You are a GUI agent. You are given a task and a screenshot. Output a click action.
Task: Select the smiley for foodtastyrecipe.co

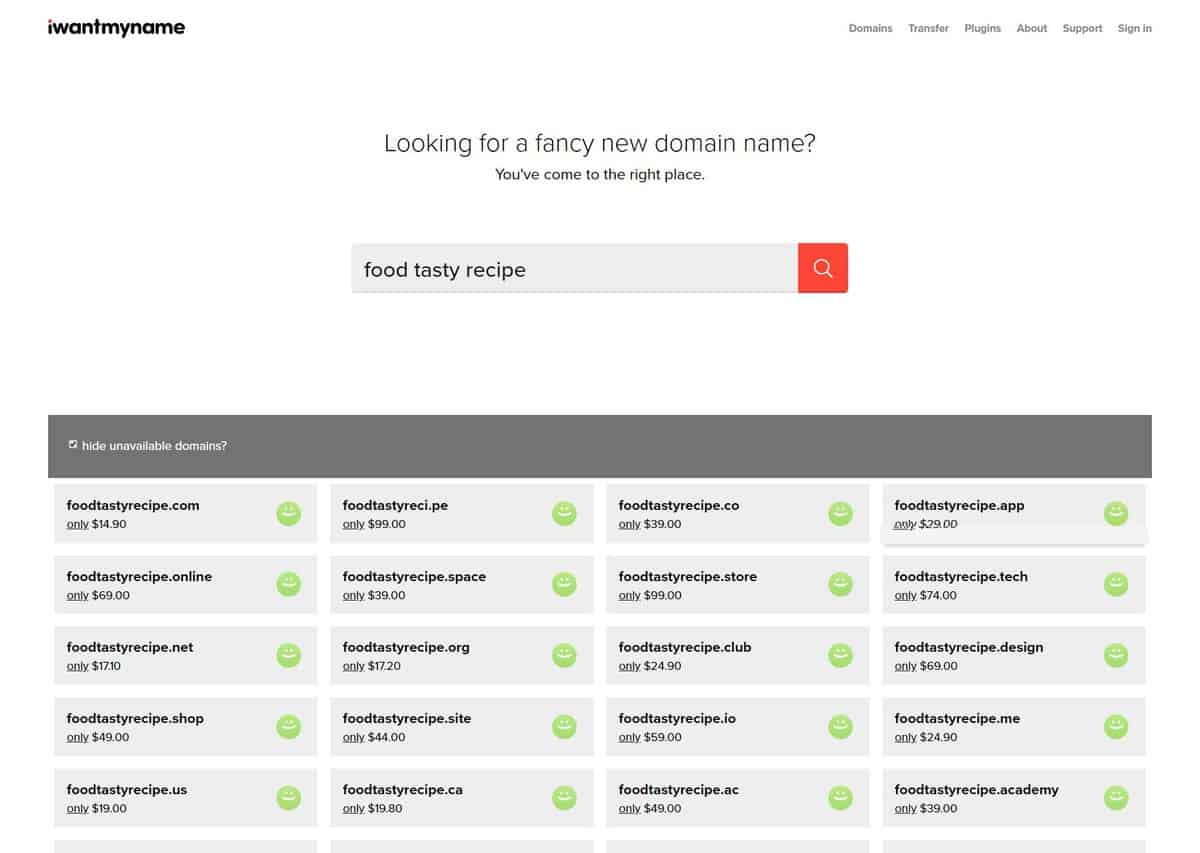[840, 514]
